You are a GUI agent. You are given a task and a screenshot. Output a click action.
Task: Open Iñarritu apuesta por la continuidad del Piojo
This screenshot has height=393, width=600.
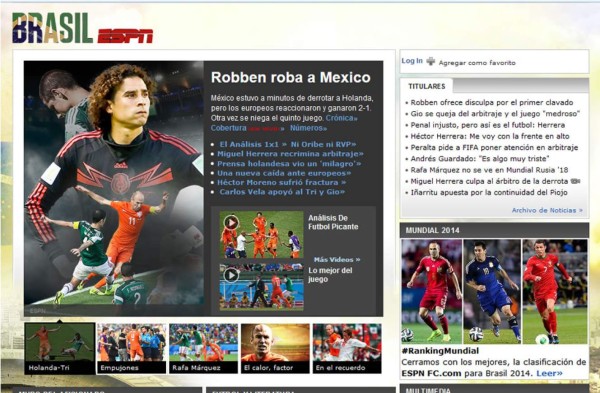489,192
